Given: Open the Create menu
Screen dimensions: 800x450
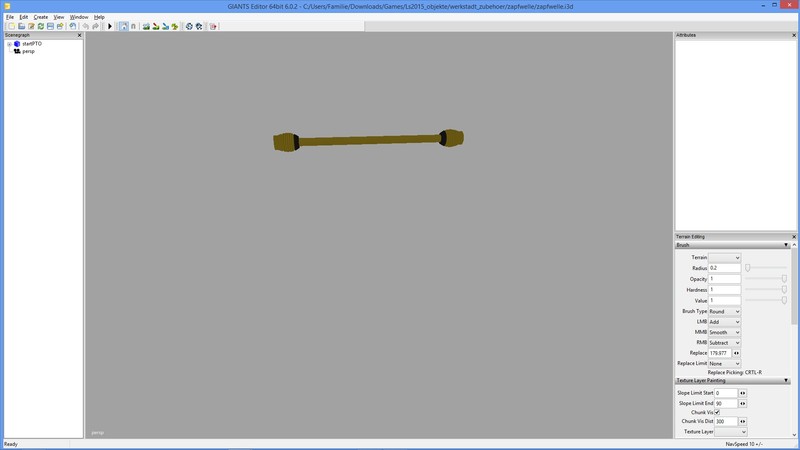Looking at the screenshot, I should tap(40, 17).
